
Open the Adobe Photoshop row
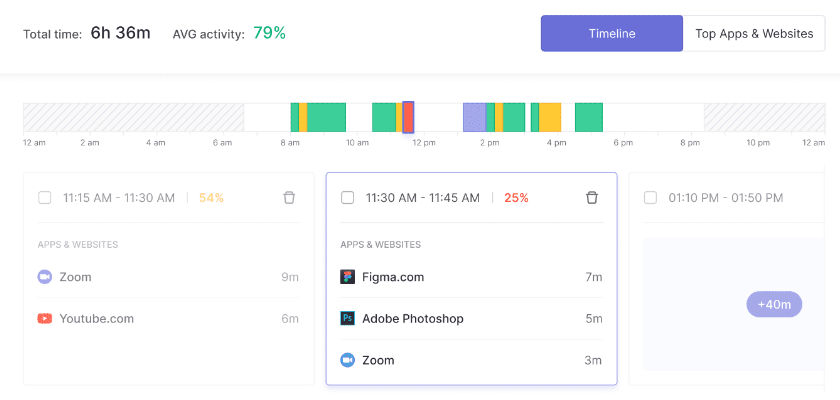click(x=470, y=319)
